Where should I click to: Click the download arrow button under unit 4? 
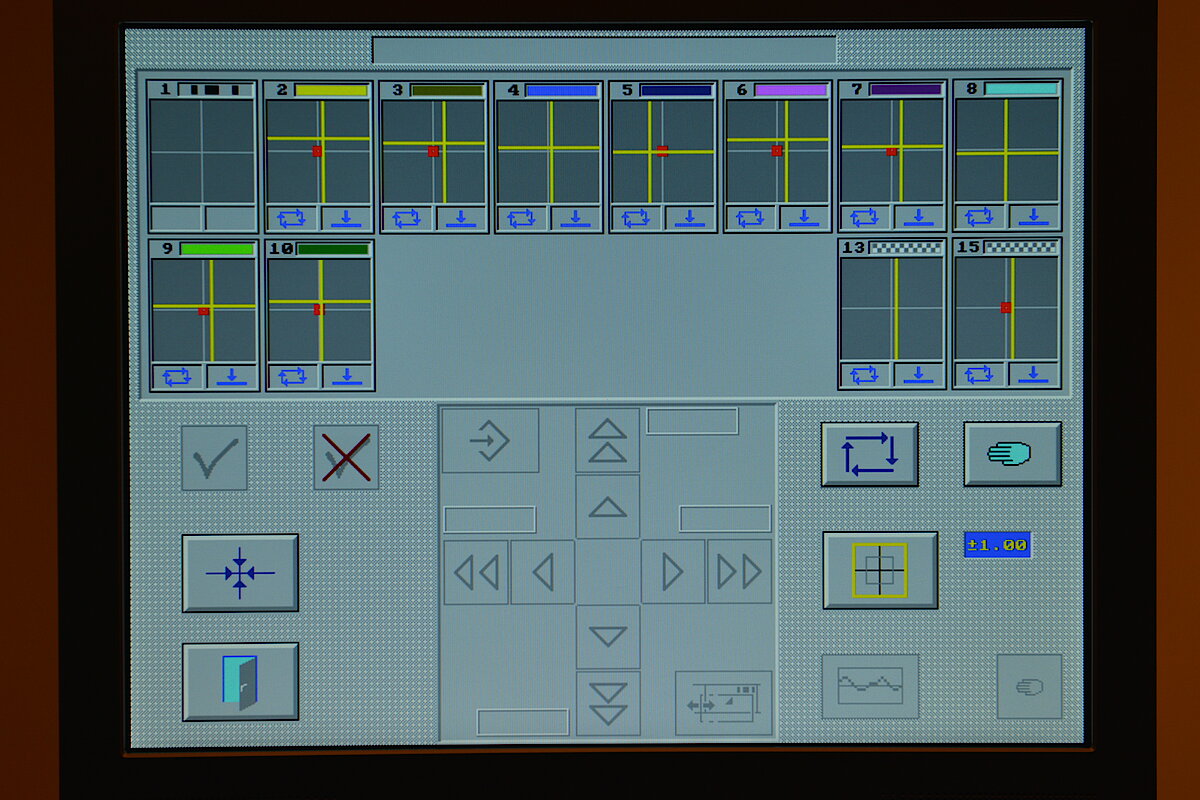(x=576, y=218)
